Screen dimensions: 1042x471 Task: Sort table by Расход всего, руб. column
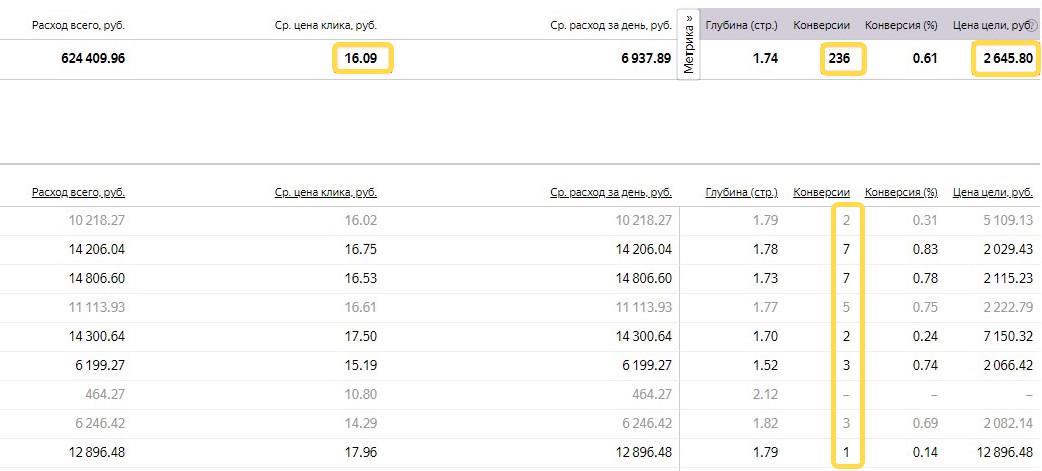coord(78,192)
